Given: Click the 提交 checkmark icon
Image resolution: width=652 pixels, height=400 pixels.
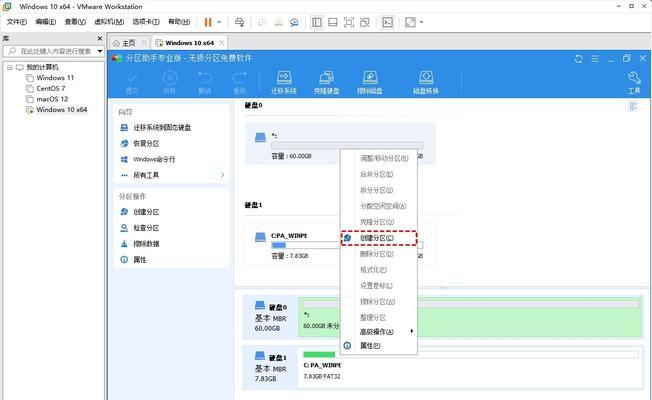Looking at the screenshot, I should [132, 77].
